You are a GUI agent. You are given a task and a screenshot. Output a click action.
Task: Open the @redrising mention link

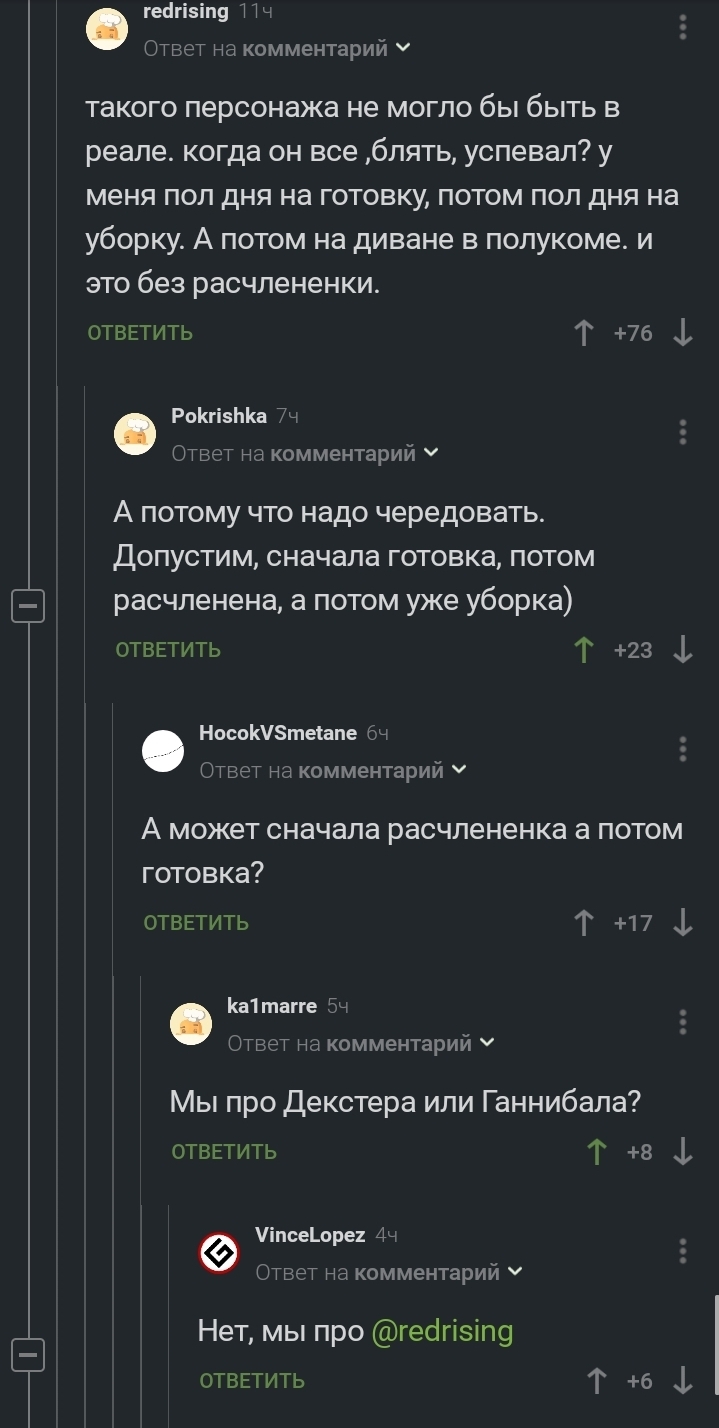pyautogui.click(x=442, y=1331)
